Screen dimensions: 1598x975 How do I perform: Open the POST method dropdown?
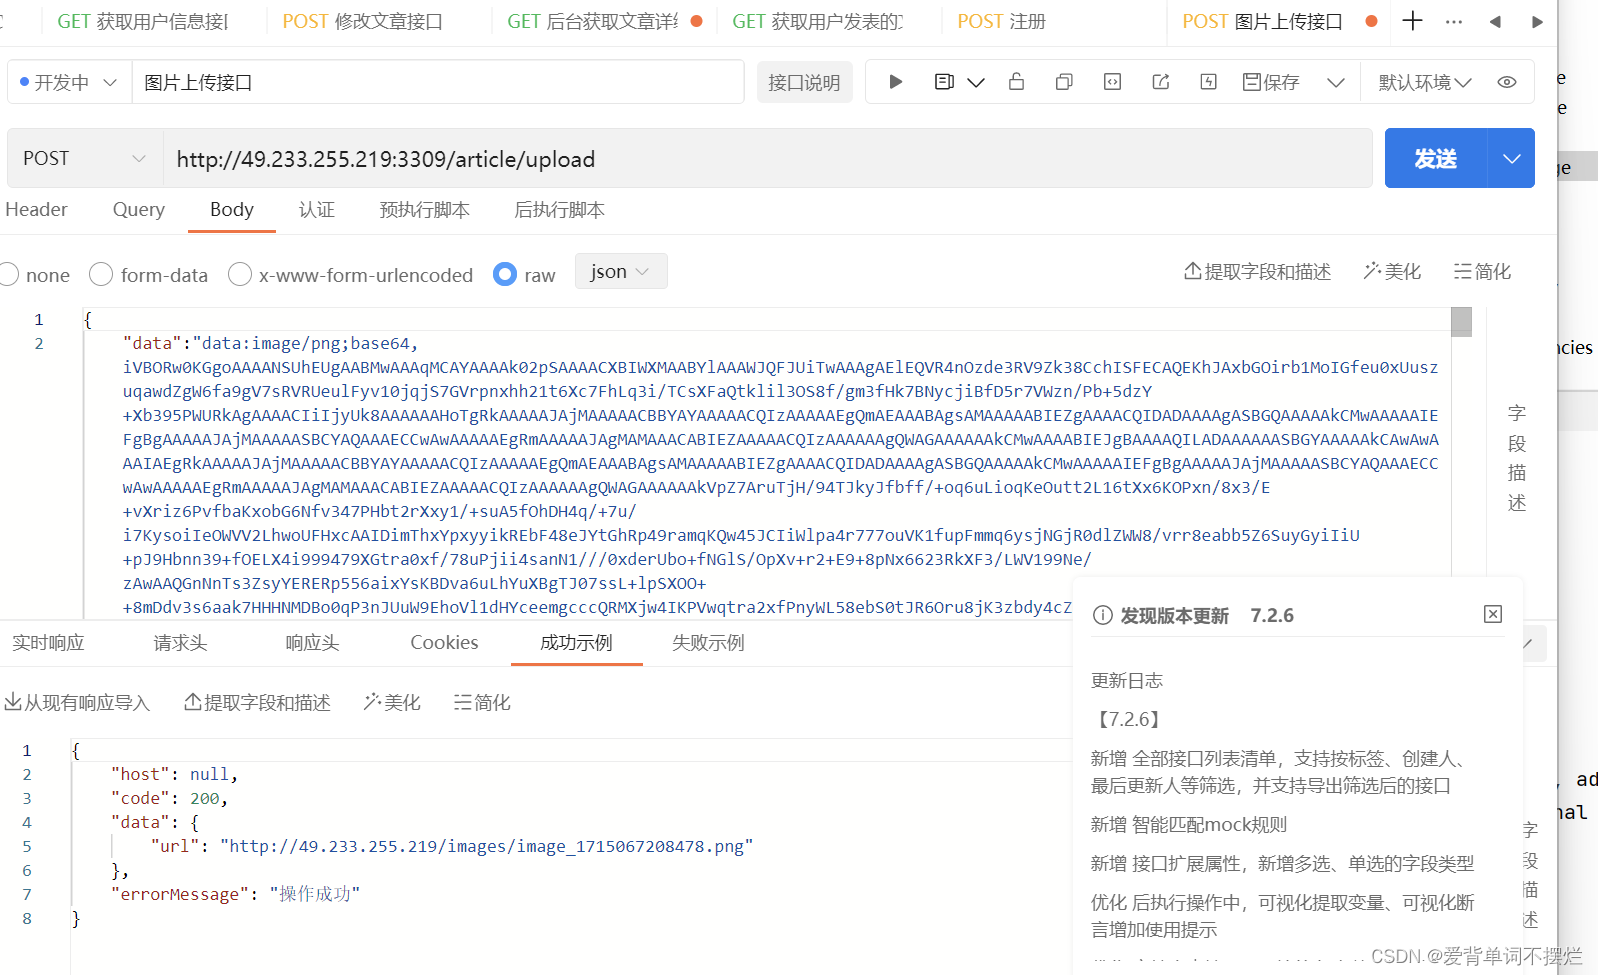(x=85, y=158)
